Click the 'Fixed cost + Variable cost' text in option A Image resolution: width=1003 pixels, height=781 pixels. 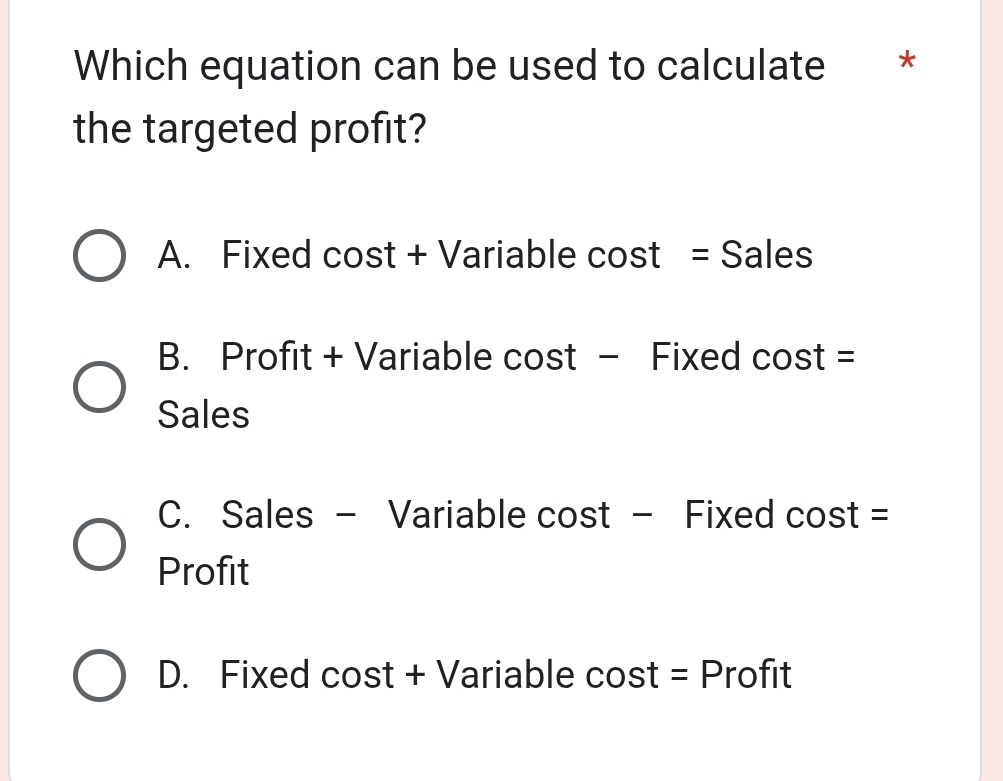point(440,255)
